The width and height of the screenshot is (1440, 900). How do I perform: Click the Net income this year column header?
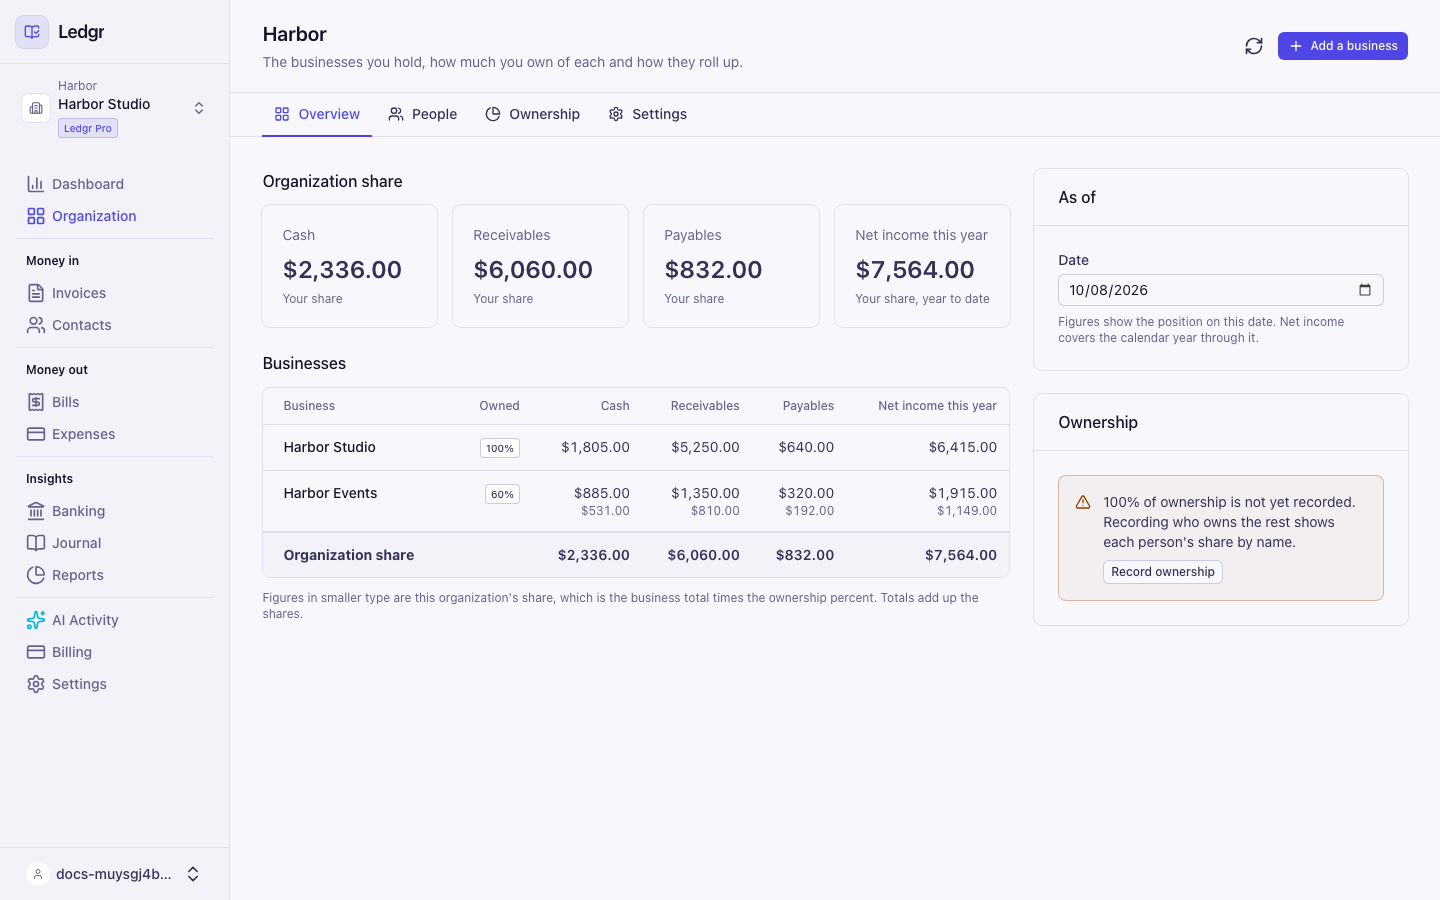click(x=937, y=406)
